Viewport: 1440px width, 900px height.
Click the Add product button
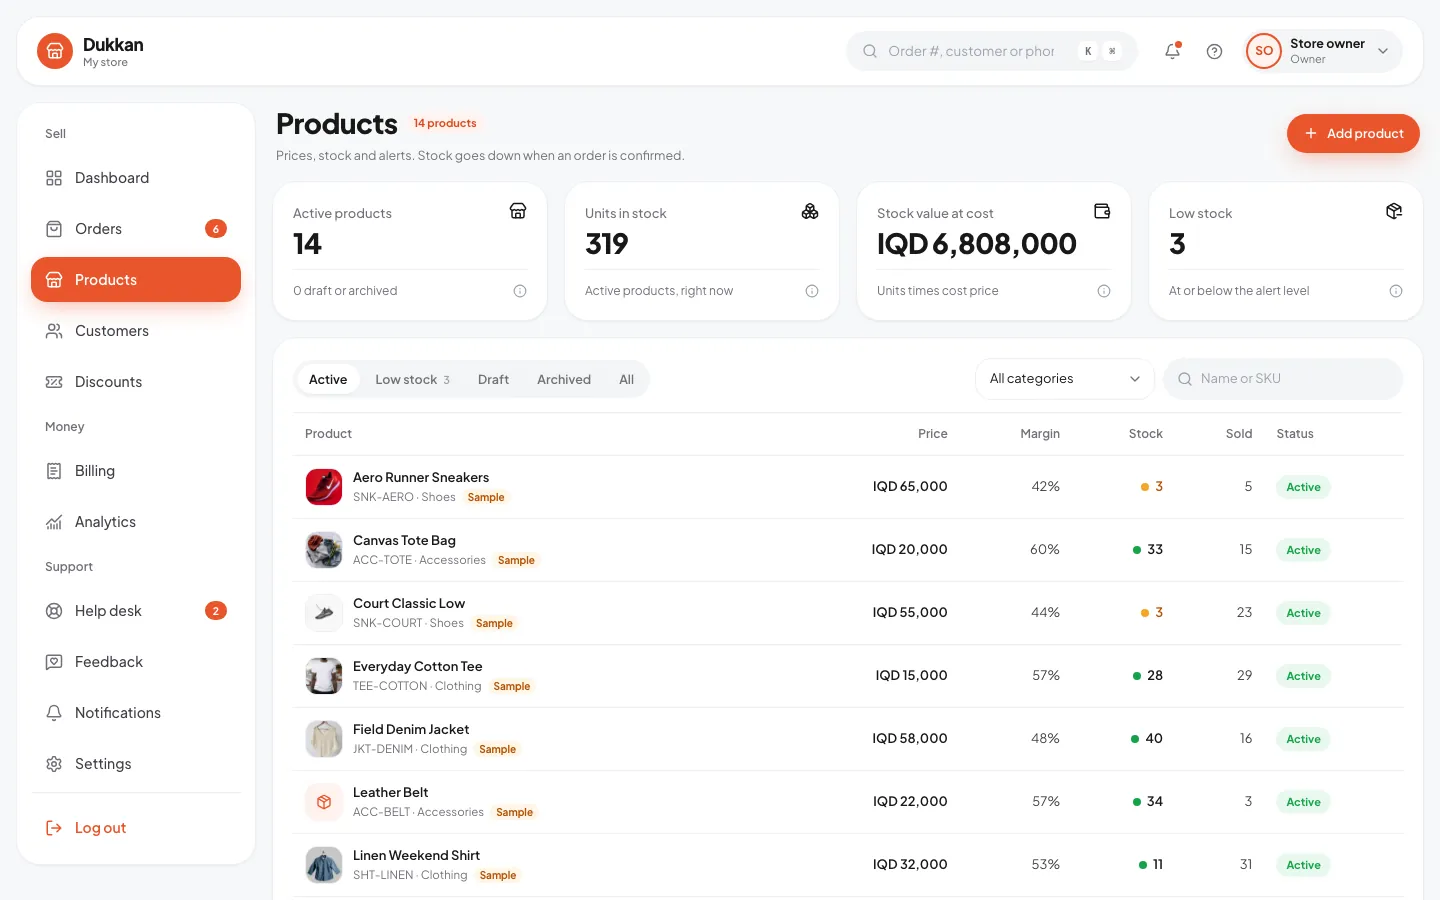[1353, 134]
